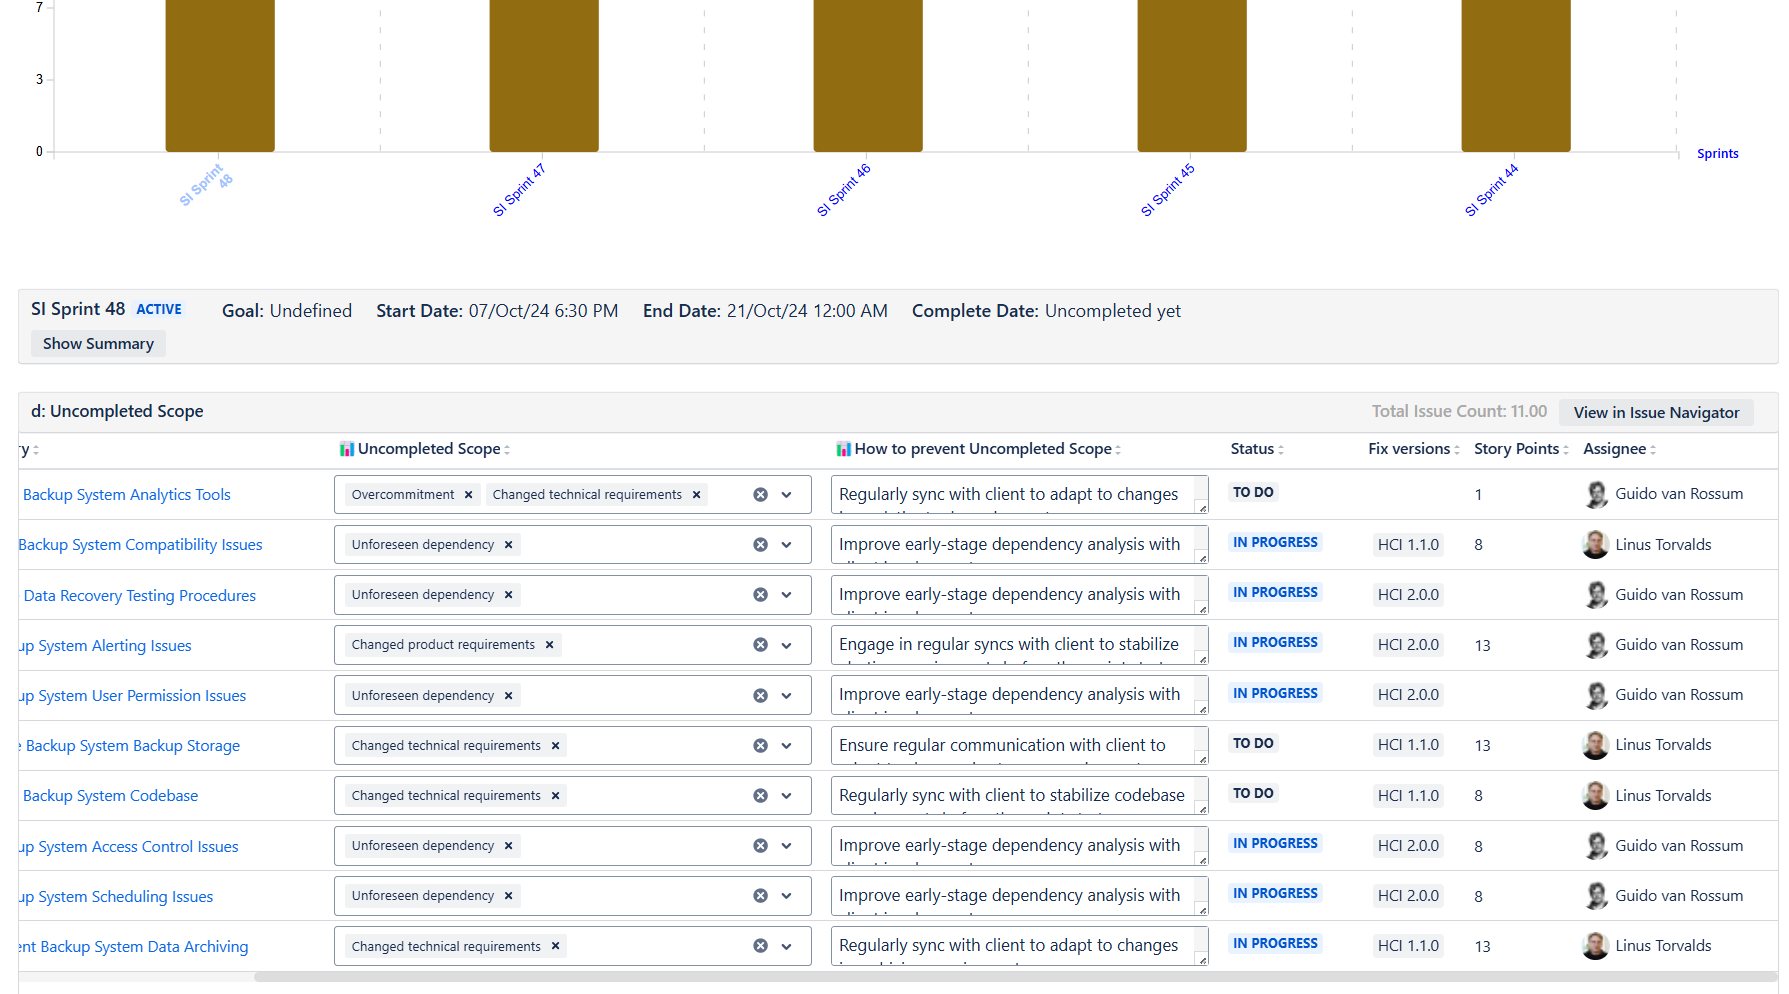
Task: Remove Changed technical requirements tag from Backup System Codebase row
Action: coord(555,795)
